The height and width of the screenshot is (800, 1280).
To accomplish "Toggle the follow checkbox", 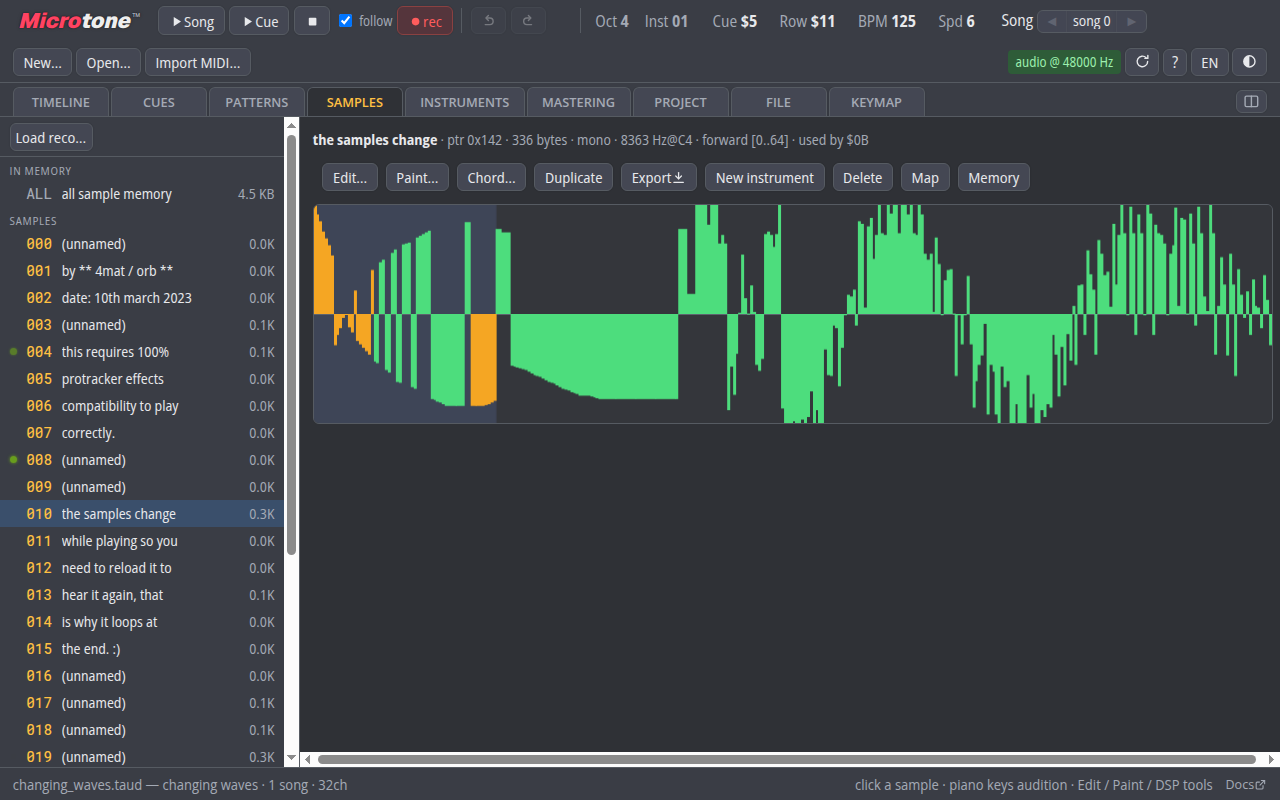I will point(346,21).
